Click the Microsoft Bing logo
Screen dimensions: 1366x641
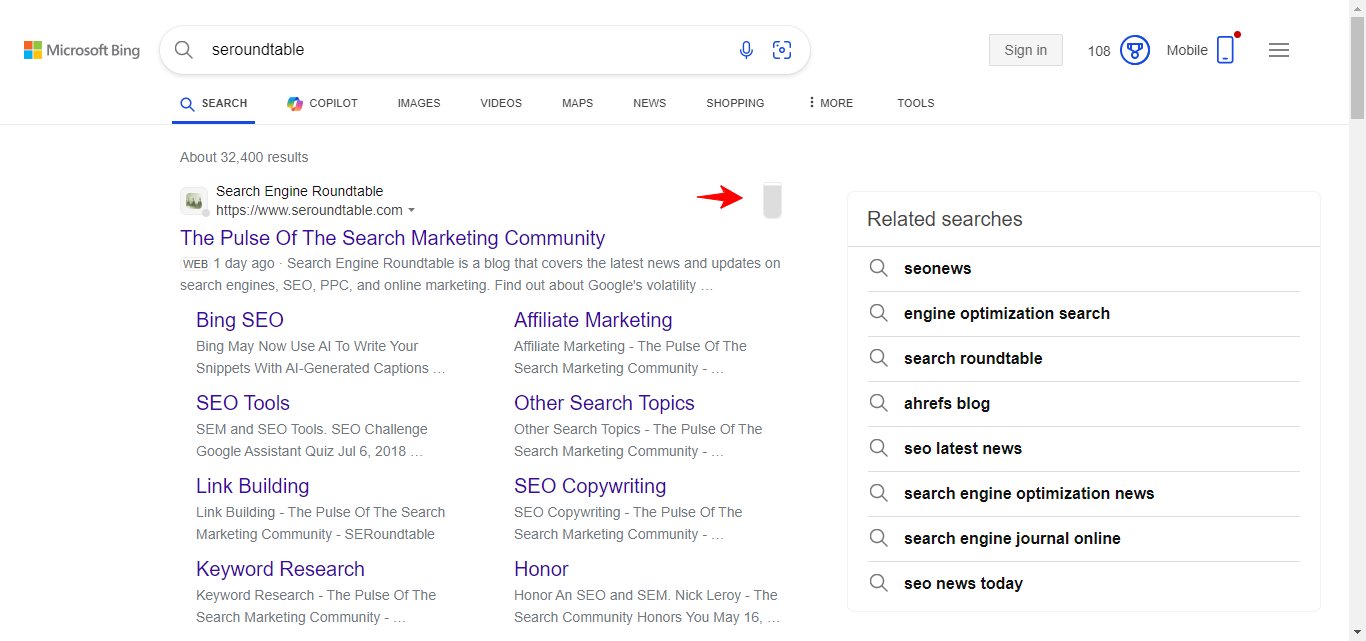(x=81, y=49)
